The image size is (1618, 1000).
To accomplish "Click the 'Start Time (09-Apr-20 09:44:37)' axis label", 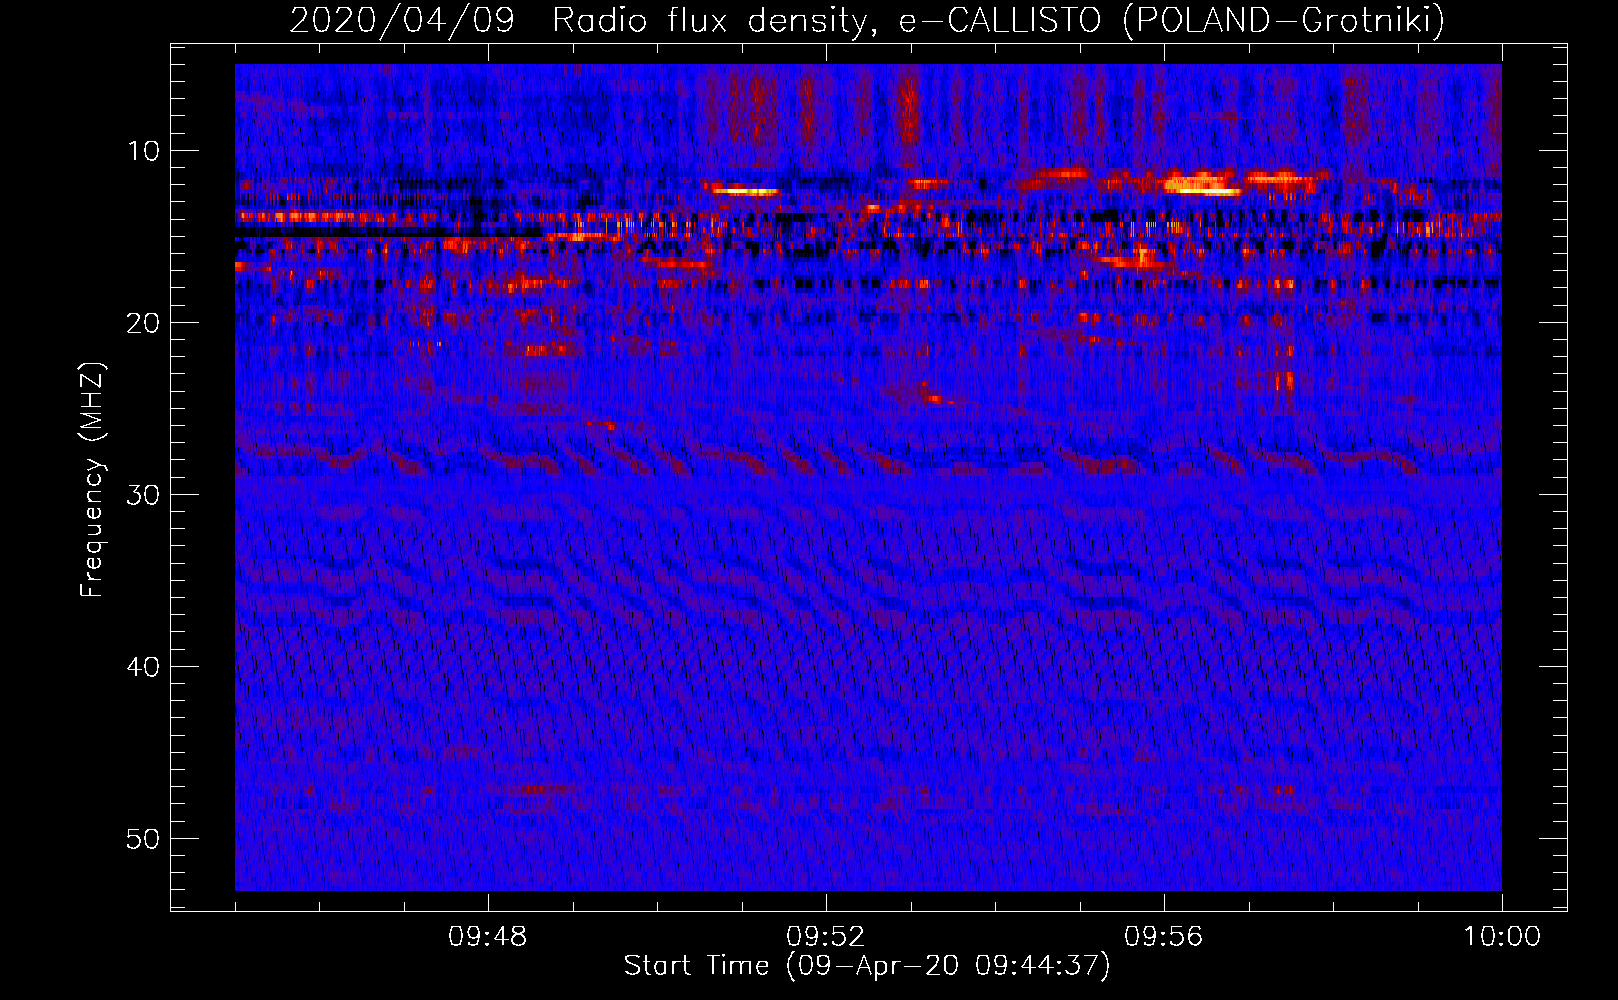I will pyautogui.click(x=867, y=966).
